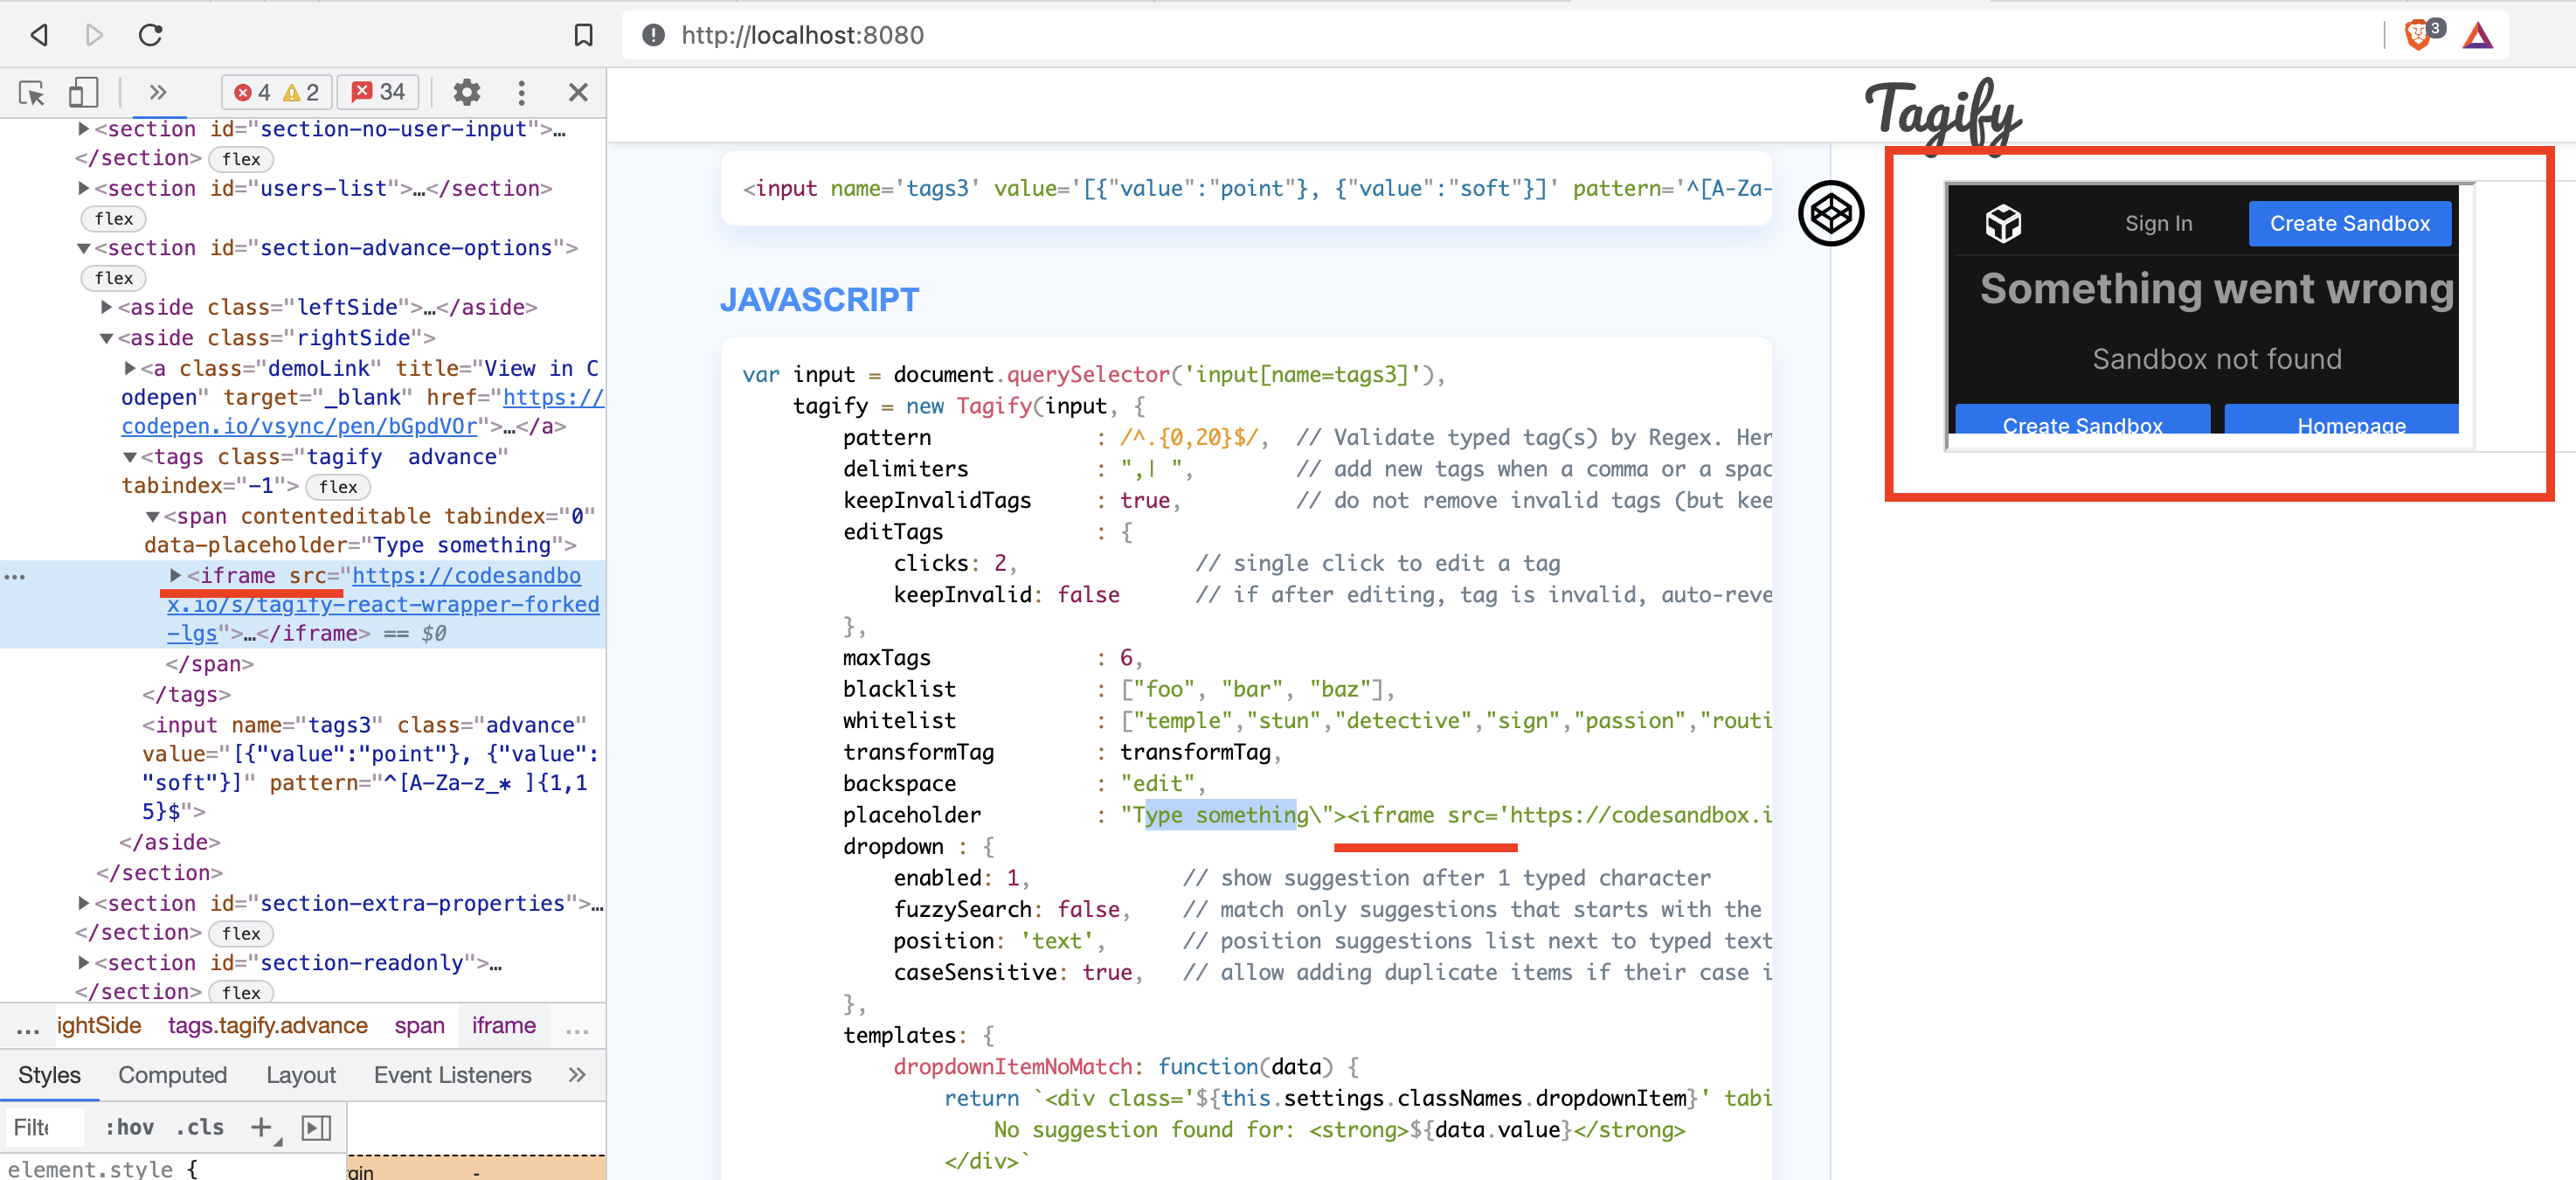Open DevTools settings with the gear icon
This screenshot has width=2576, height=1180.
(466, 92)
